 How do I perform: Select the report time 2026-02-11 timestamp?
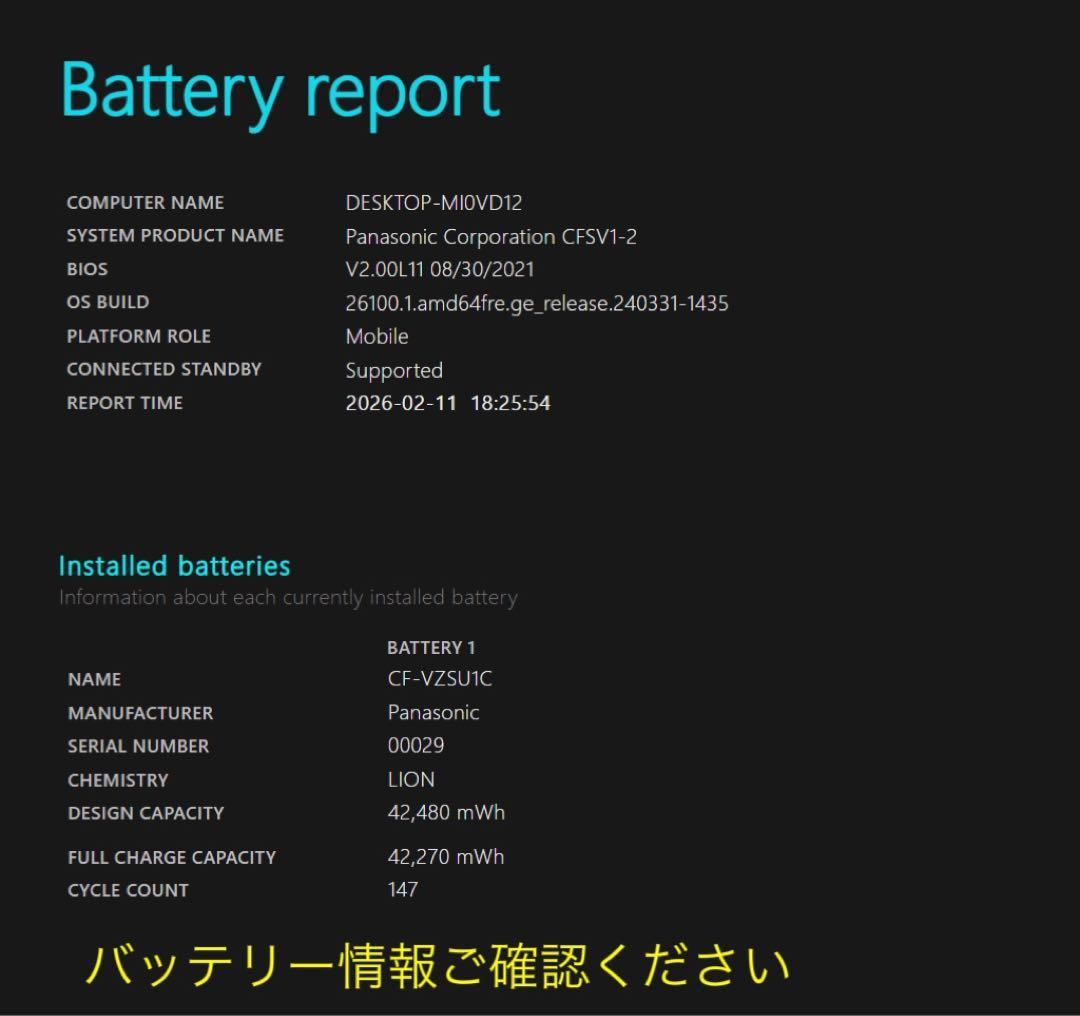(x=446, y=403)
